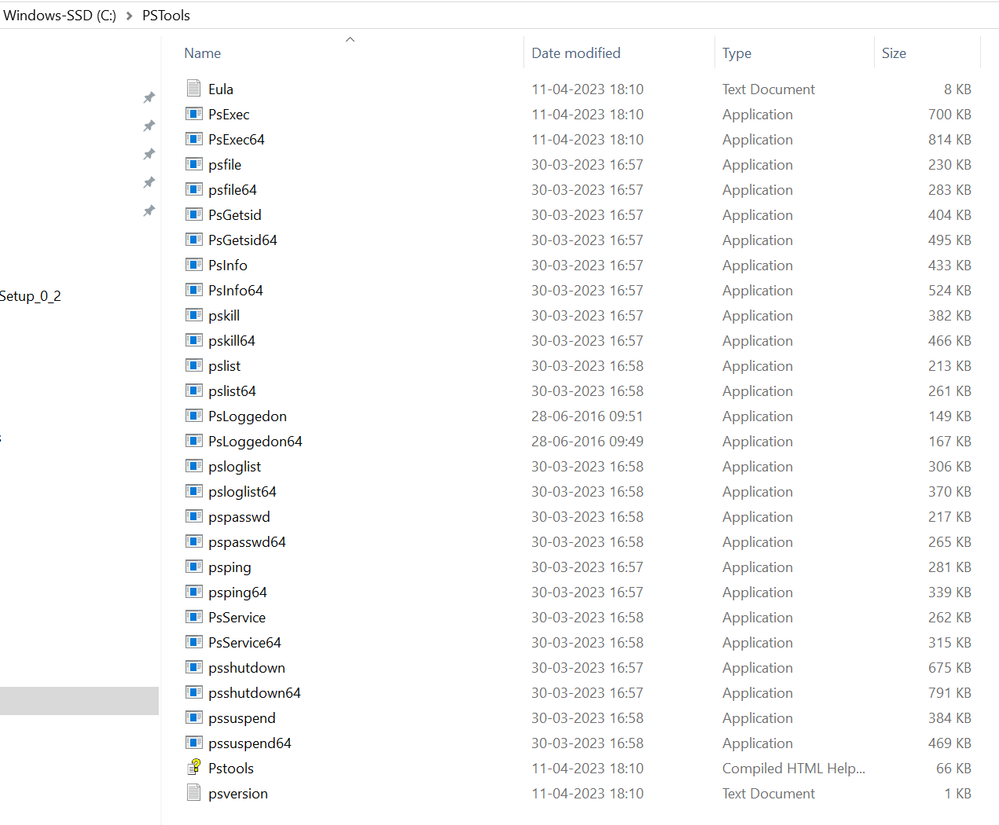Viewport: 999px width, 825px height.
Task: Select the highlighted gray navigation pane item
Action: pos(79,701)
